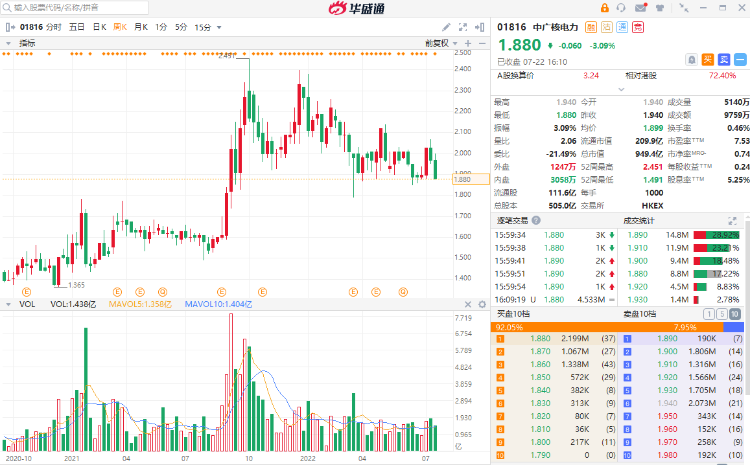Click the 28.92% volume distribution bar
The height and width of the screenshot is (465, 750).
click(716, 235)
